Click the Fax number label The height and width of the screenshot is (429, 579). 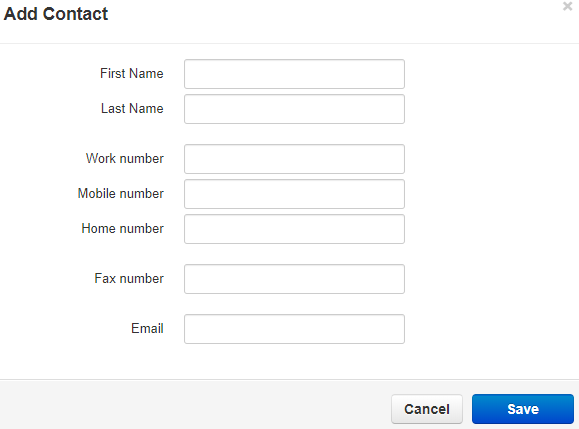pyautogui.click(x=129, y=278)
